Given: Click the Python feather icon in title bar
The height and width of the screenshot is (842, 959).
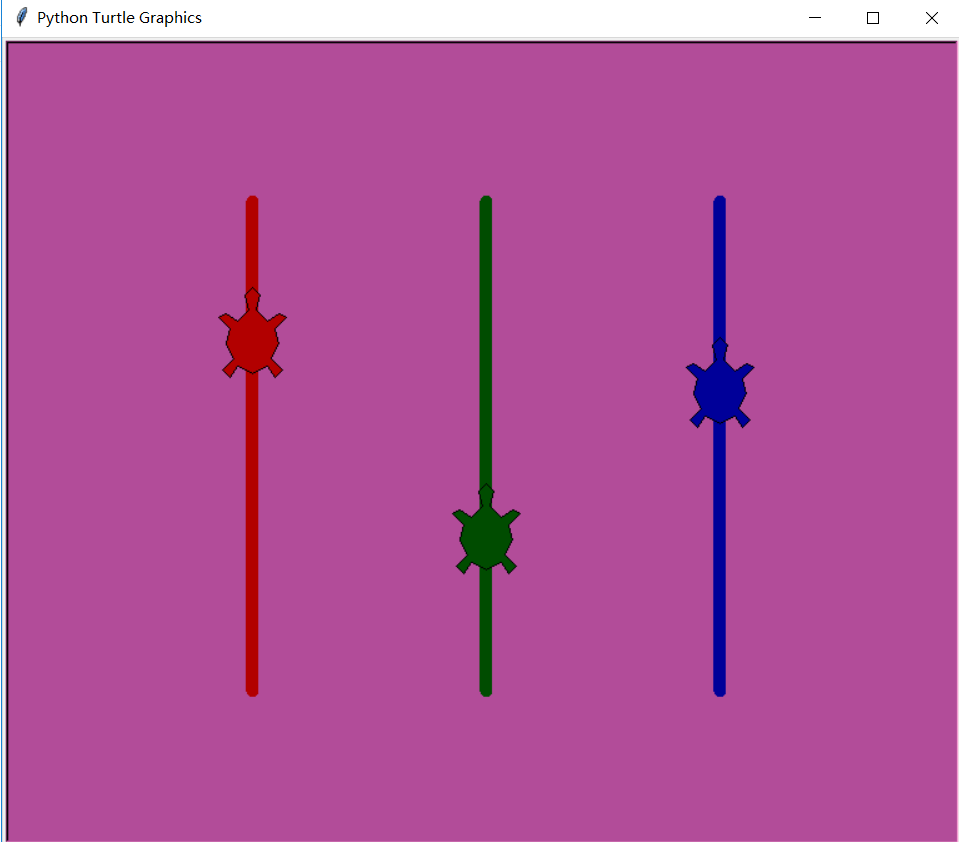Looking at the screenshot, I should [21, 17].
